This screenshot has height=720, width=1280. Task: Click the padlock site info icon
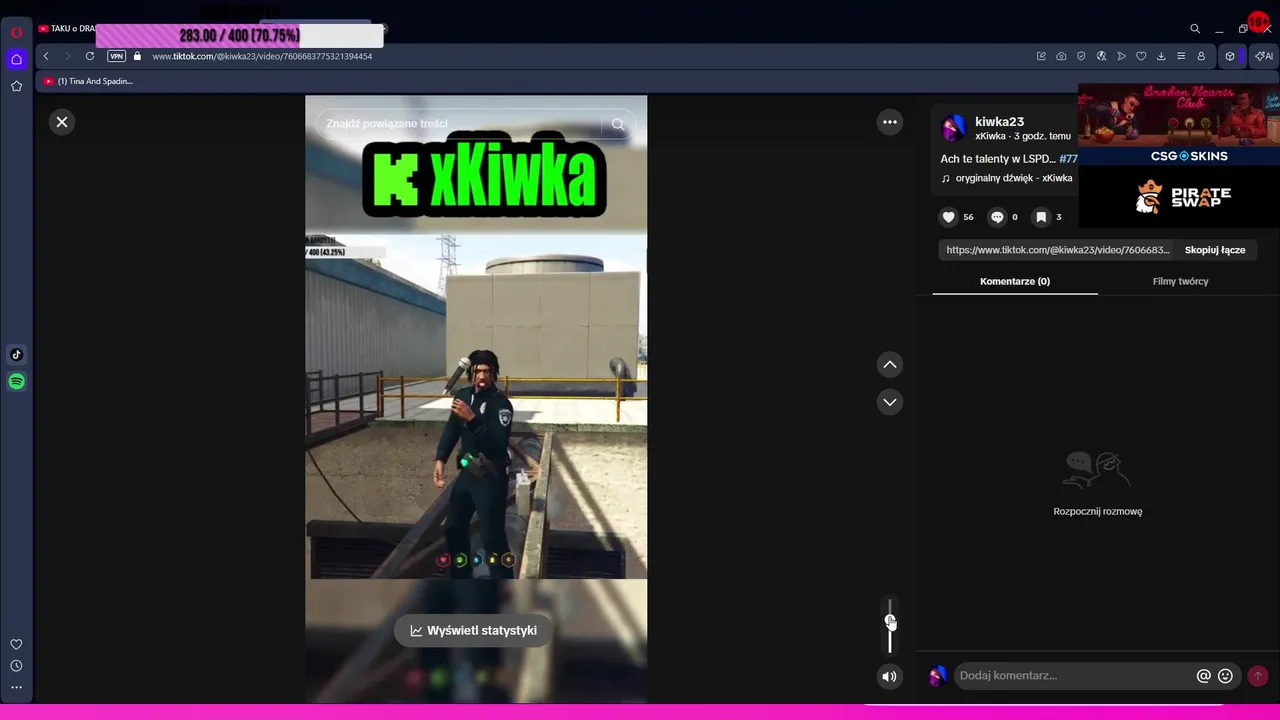[137, 56]
